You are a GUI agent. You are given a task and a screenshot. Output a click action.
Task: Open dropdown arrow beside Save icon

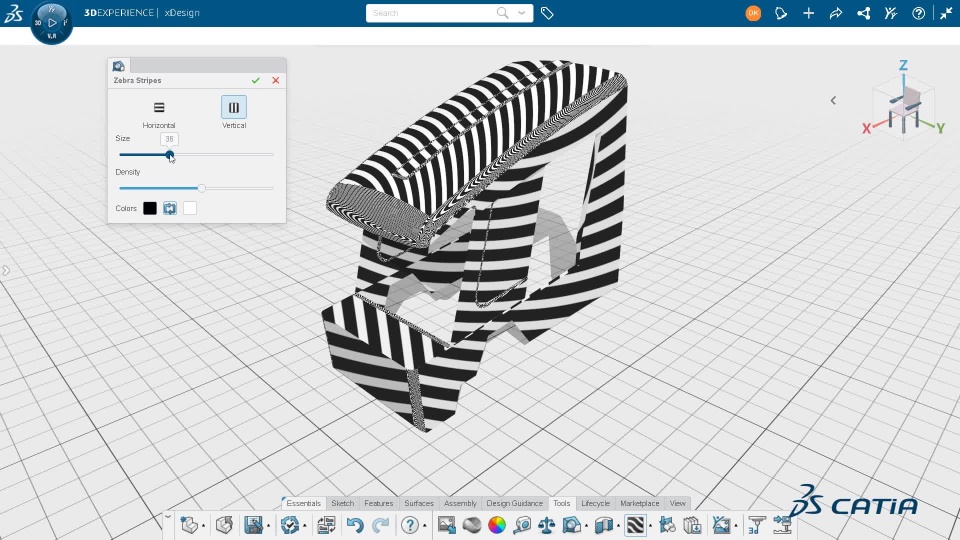268,526
